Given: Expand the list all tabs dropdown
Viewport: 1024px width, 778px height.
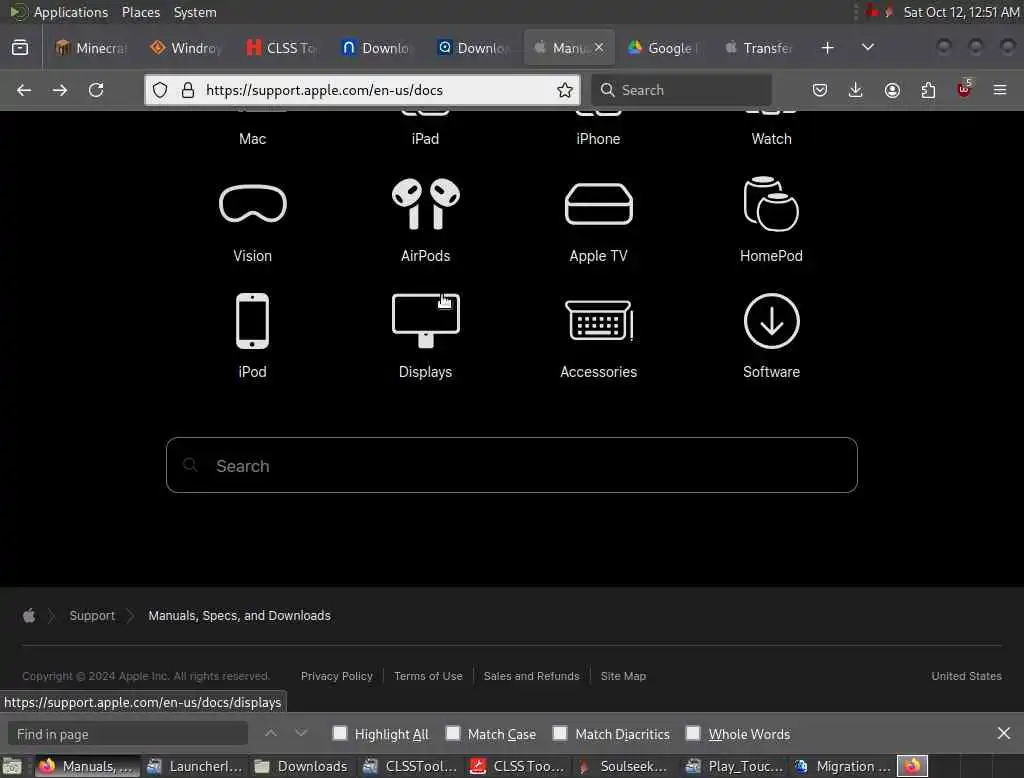Looking at the screenshot, I should coord(868,48).
